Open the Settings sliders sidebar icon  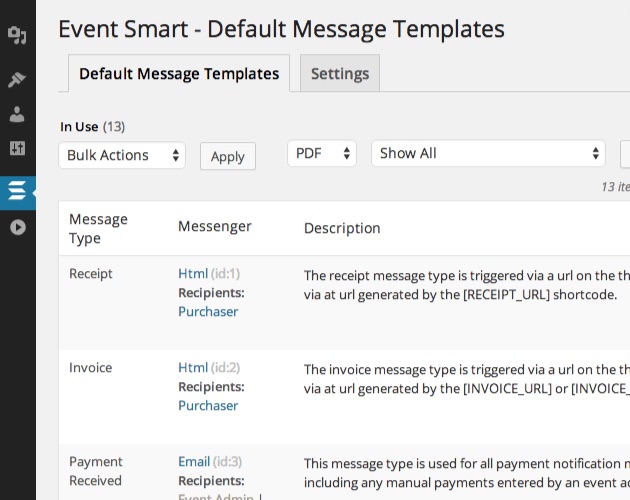[x=17, y=148]
